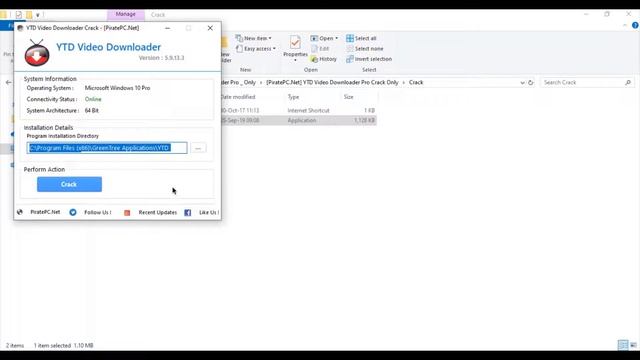Sort by Date modified column
Image resolution: width=640 pixels, height=360 pixels.
coord(238,97)
